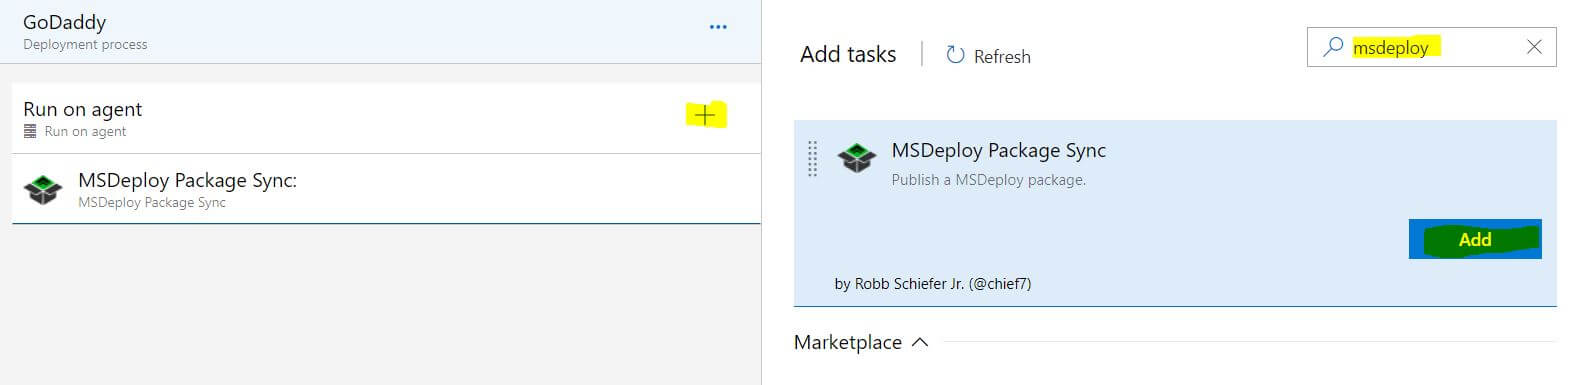Click the Publish a MSDeploy package description
Screen dimensions: 1573x385
click(988, 180)
